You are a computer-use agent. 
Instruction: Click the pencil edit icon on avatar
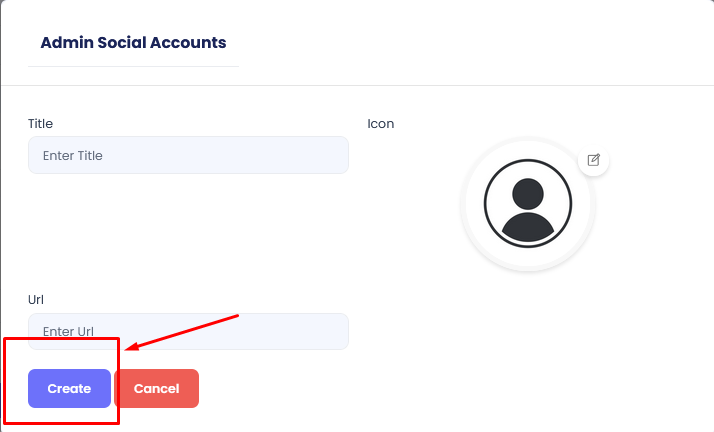(x=593, y=159)
